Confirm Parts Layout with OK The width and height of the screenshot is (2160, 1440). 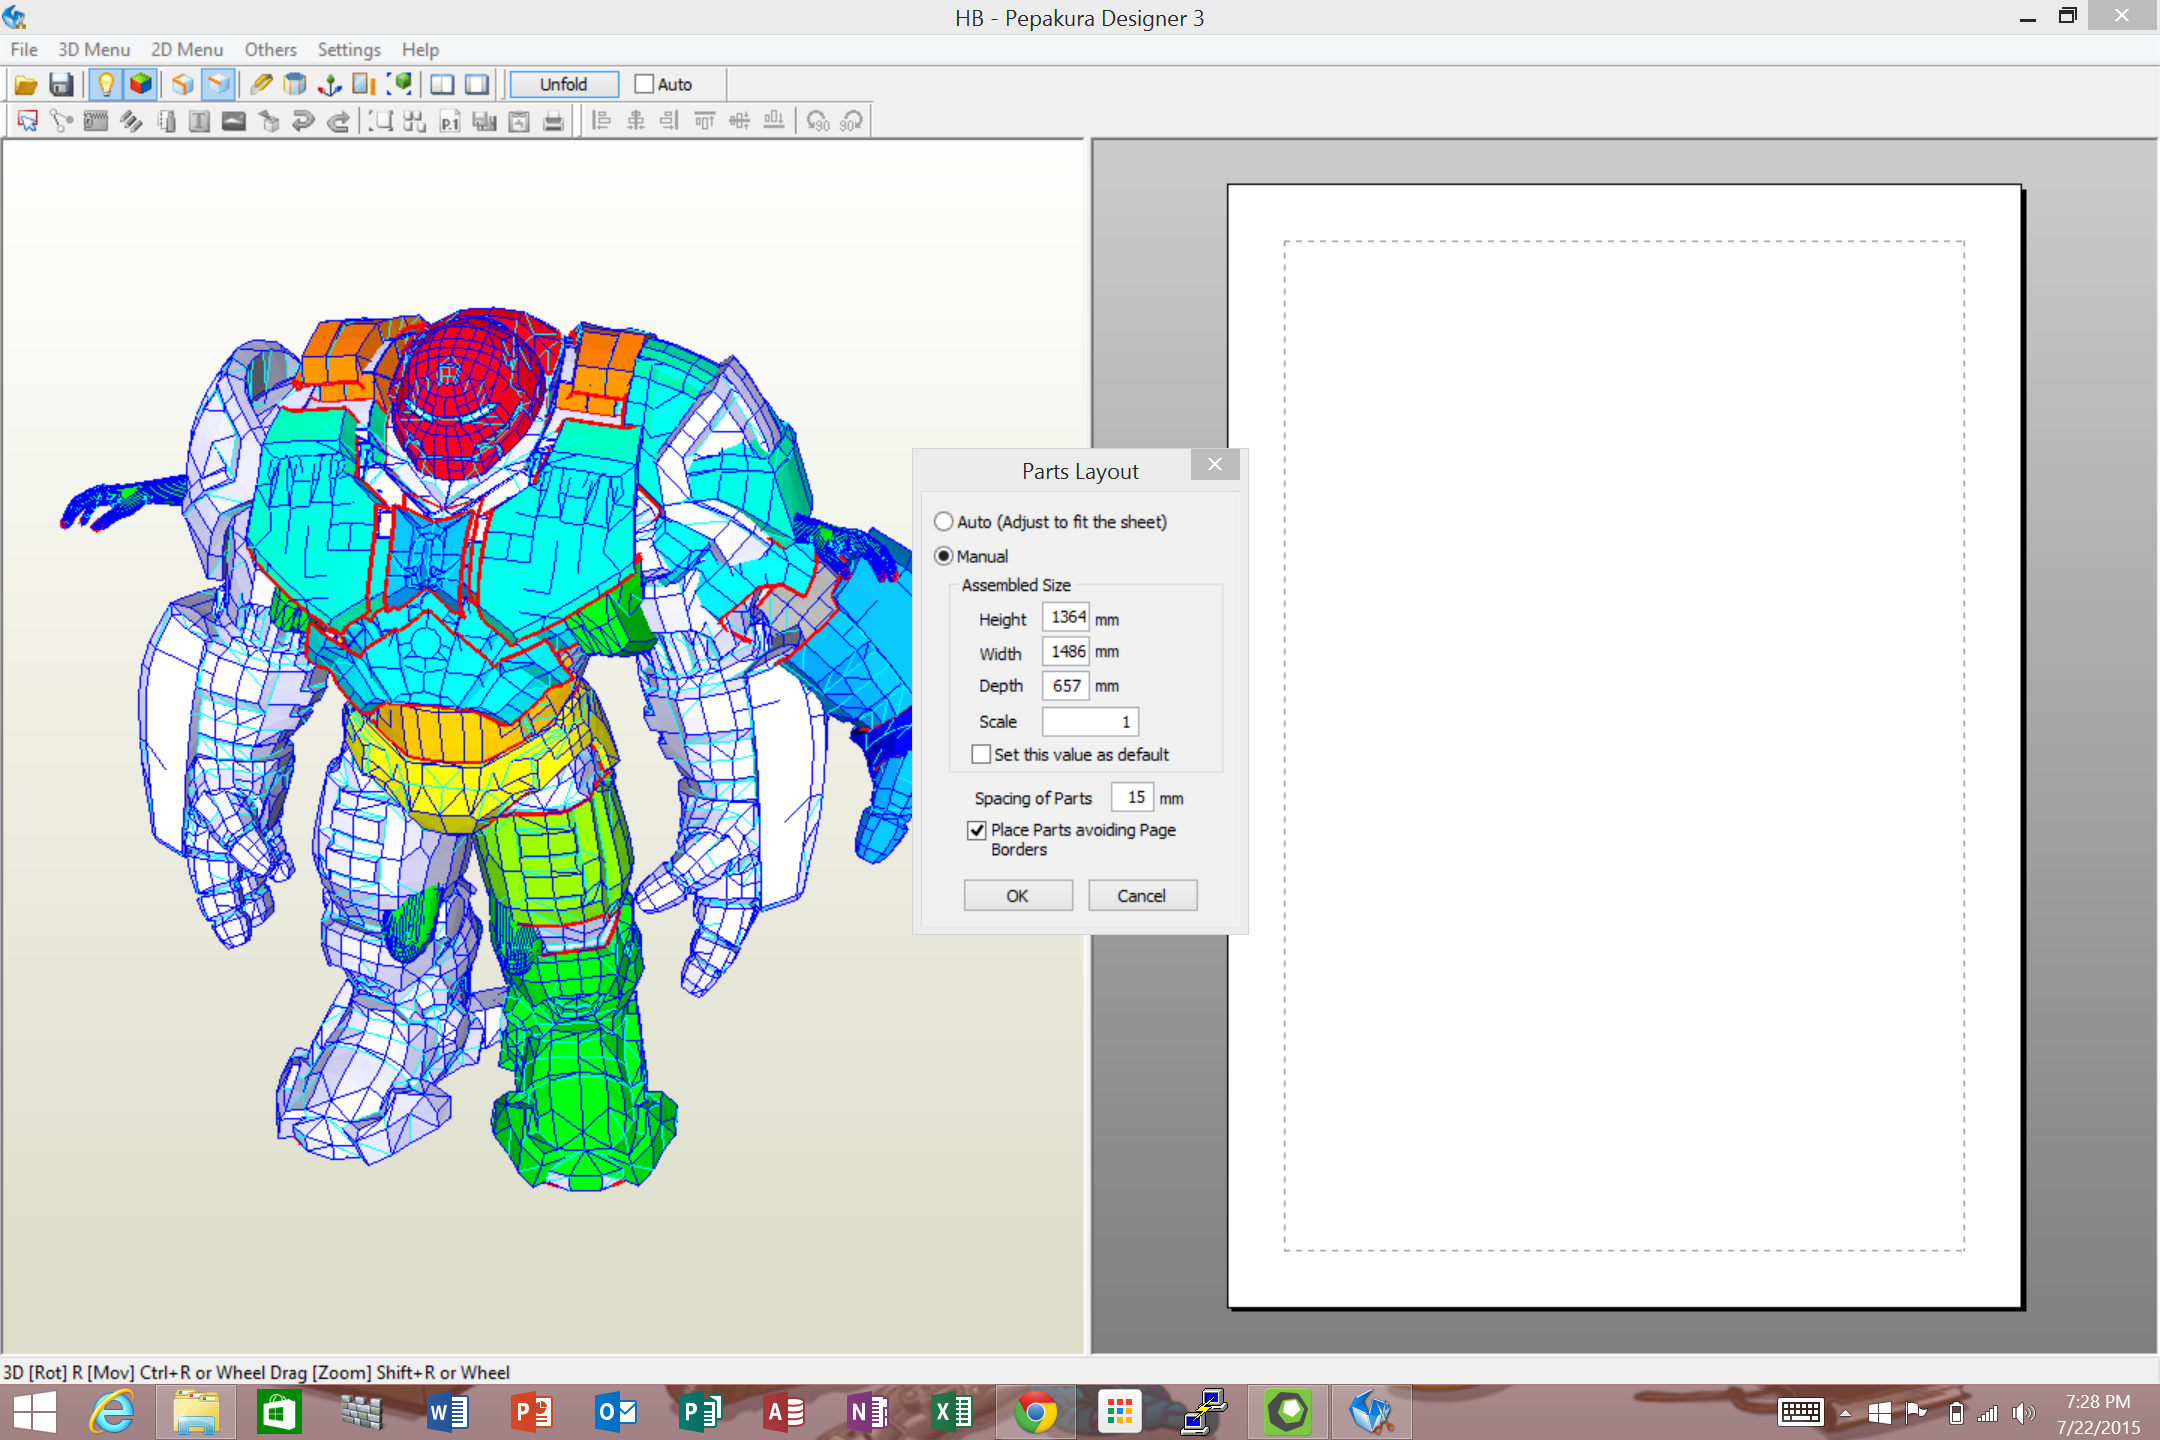pyautogui.click(x=1018, y=896)
